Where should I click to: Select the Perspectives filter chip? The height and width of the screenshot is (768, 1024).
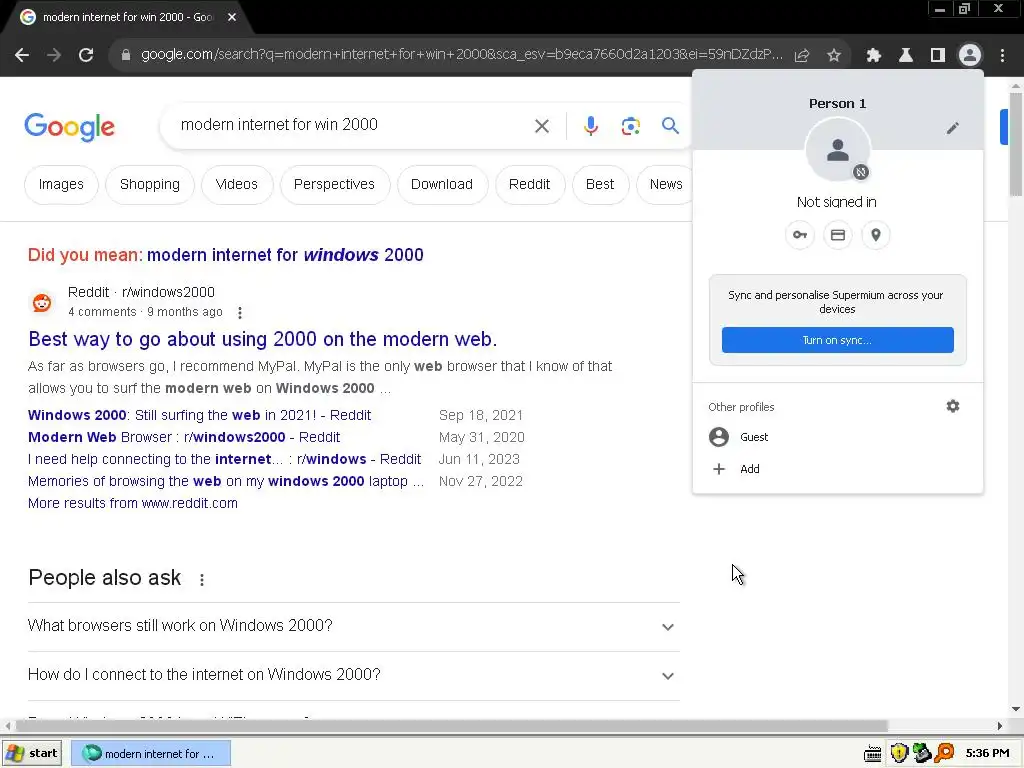click(334, 185)
